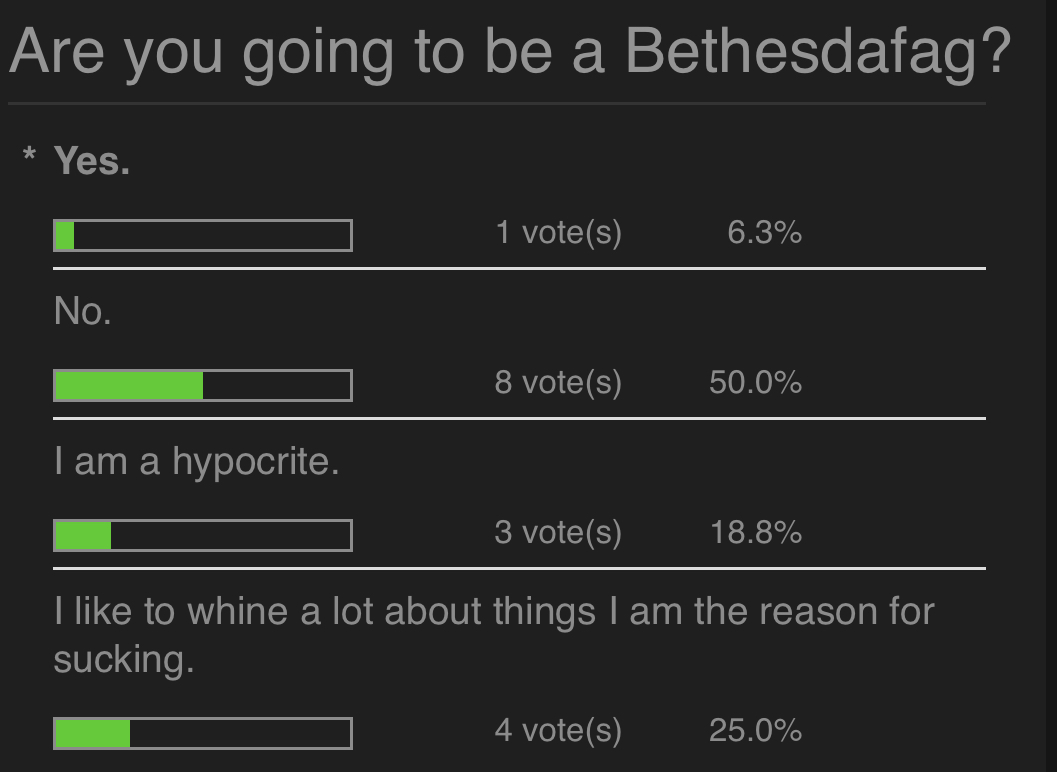Click the asterisk beside the Yes option
Viewport: 1057px width, 772px height.
pyautogui.click(x=31, y=158)
